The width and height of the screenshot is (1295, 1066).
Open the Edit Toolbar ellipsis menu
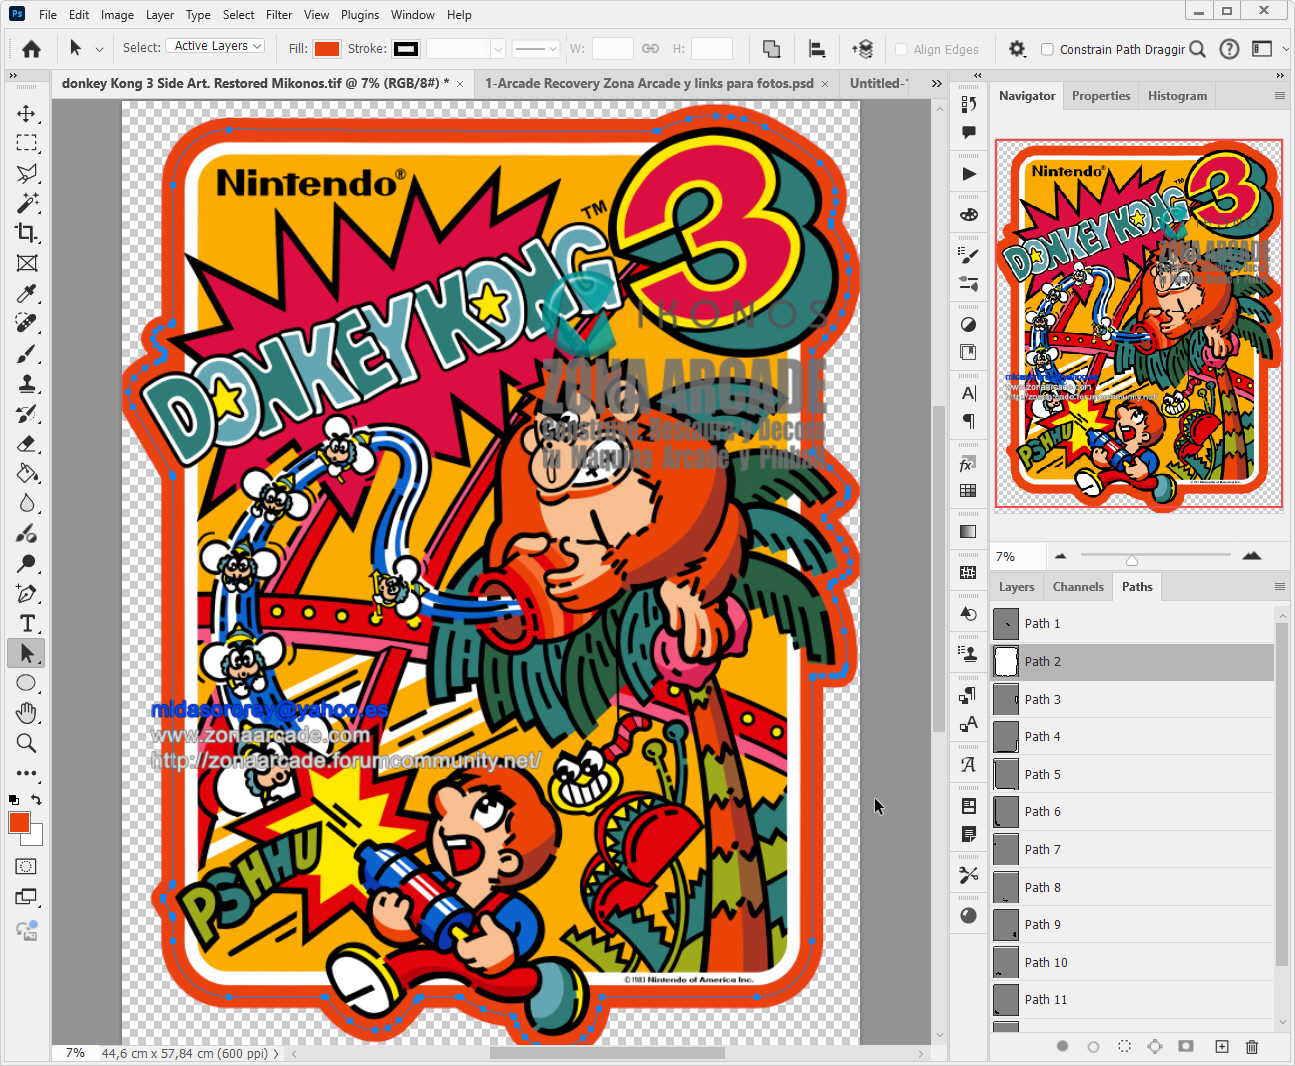(x=27, y=773)
